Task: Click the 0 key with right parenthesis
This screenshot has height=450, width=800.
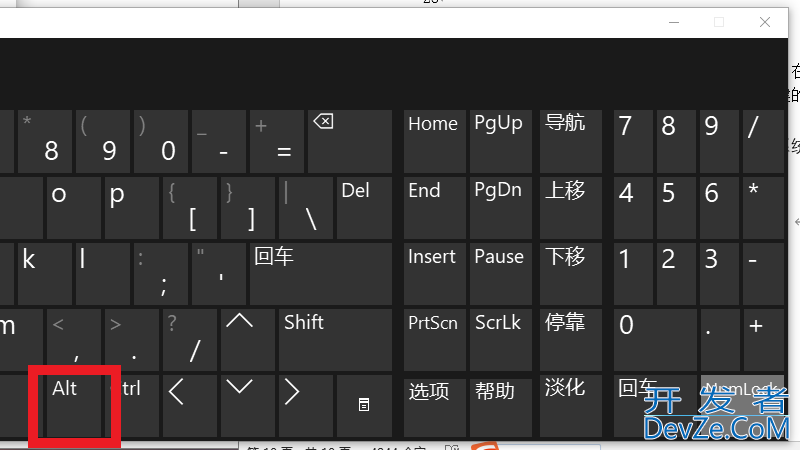Action: 161,142
